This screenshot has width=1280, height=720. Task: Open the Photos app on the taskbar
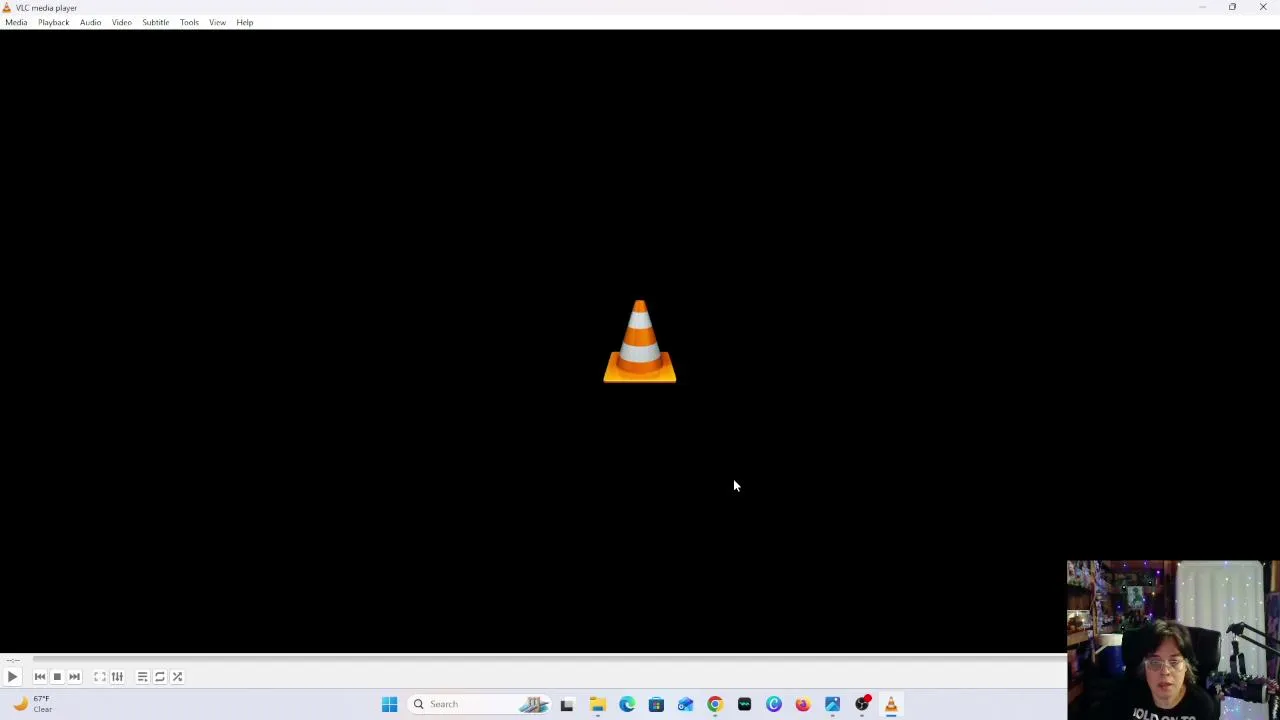[833, 704]
